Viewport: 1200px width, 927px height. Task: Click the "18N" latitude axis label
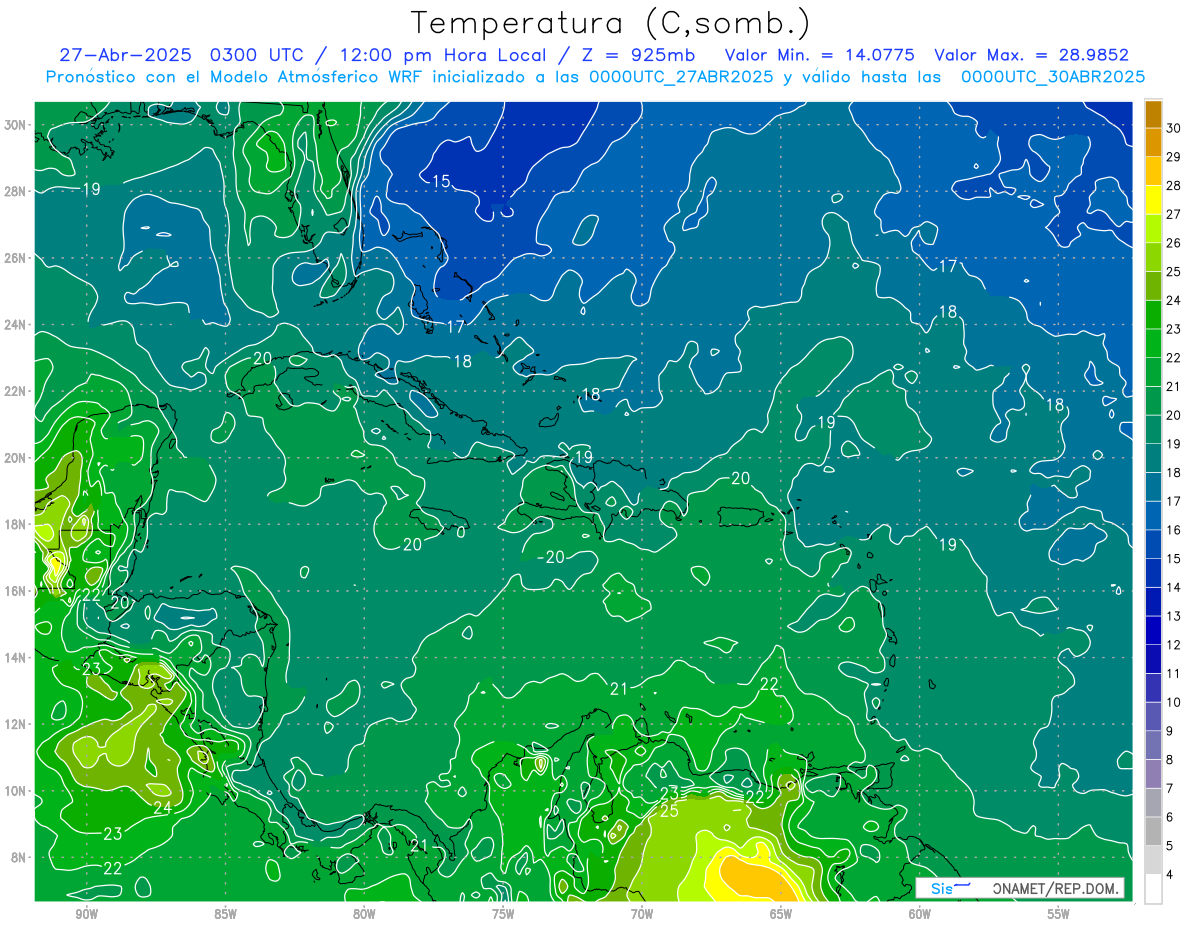[17, 524]
